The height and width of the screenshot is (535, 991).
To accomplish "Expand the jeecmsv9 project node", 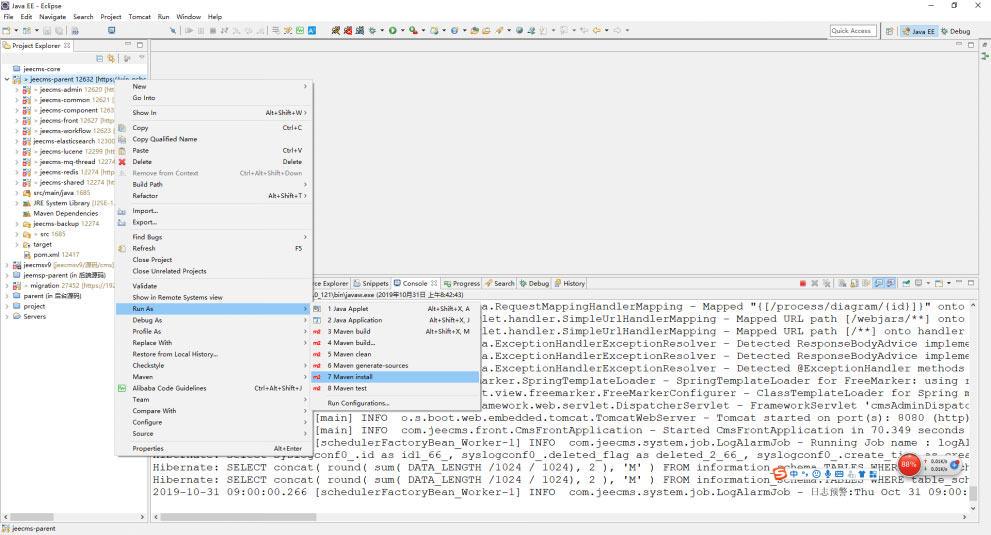I will (x=7, y=265).
